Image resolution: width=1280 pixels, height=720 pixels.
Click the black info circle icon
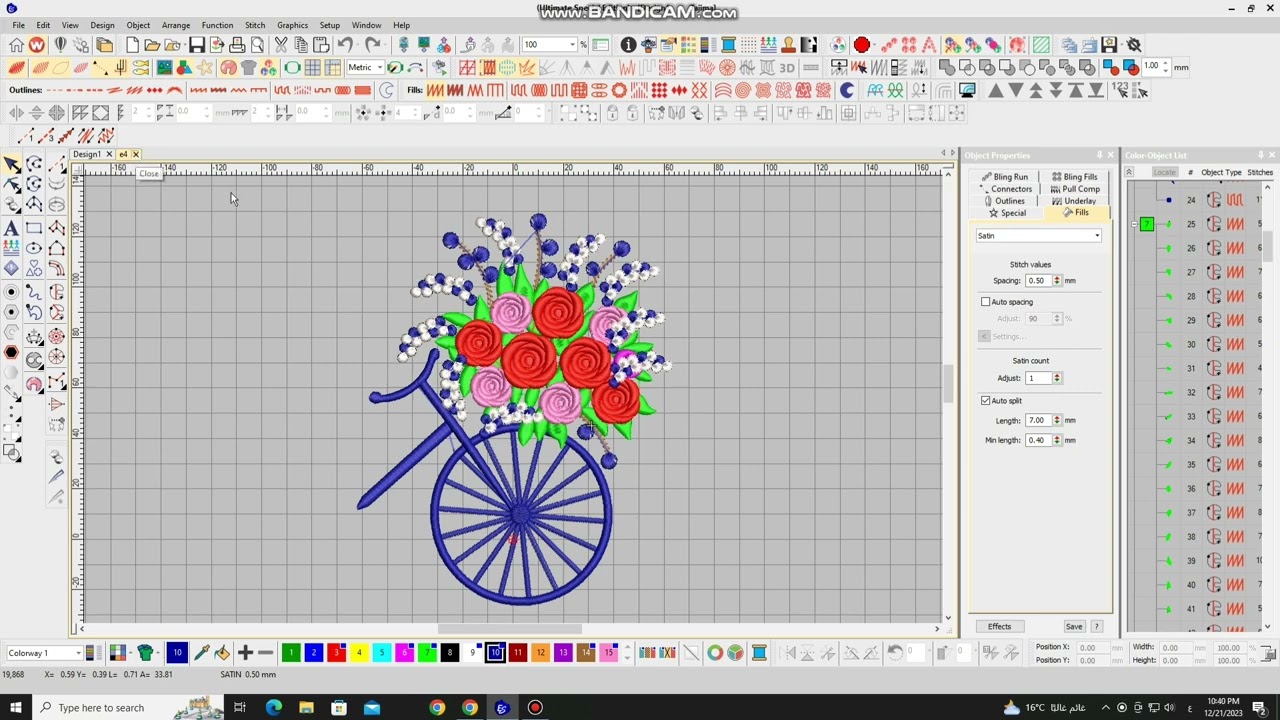point(628,44)
